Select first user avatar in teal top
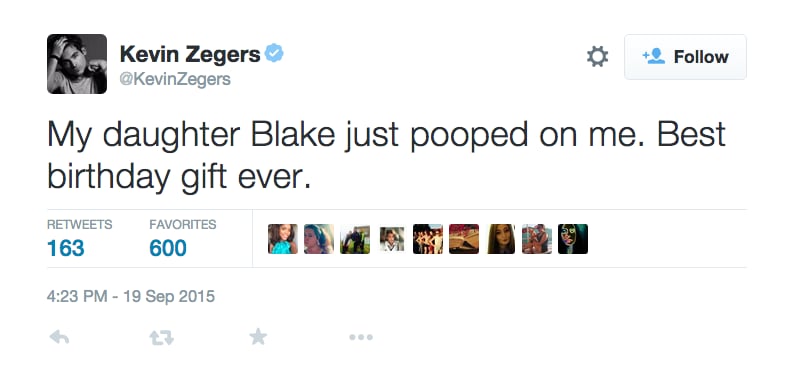This screenshot has height=386, width=793. (x=283, y=239)
